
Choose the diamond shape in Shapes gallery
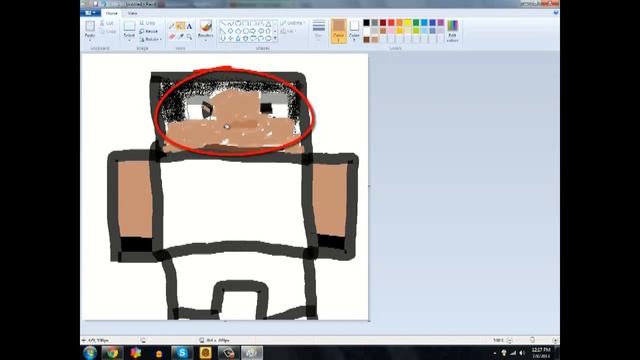point(230,31)
